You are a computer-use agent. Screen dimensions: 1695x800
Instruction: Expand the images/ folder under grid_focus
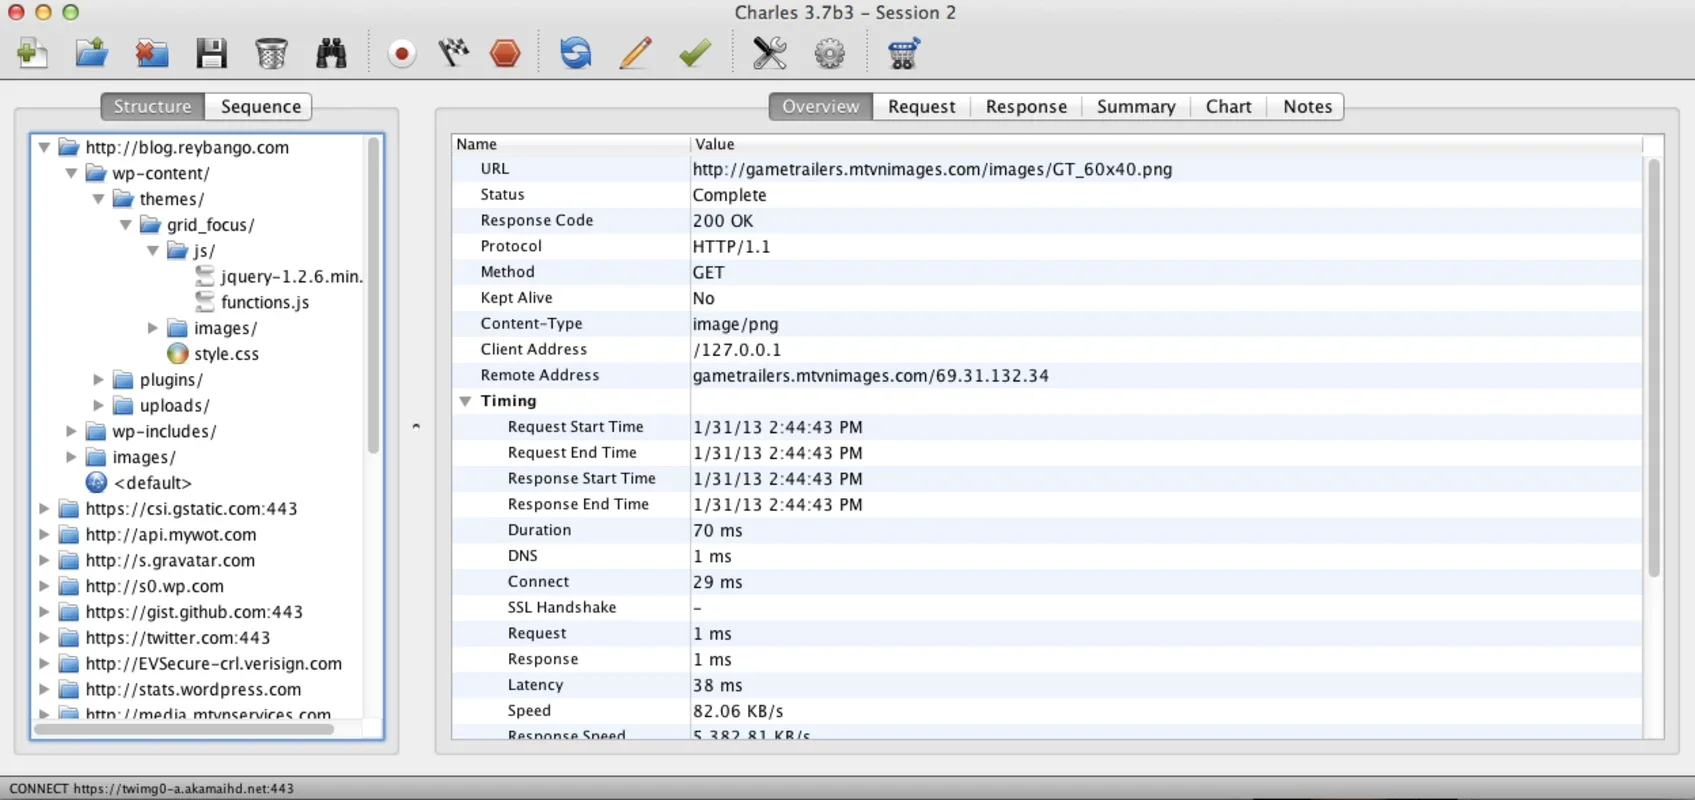[152, 328]
